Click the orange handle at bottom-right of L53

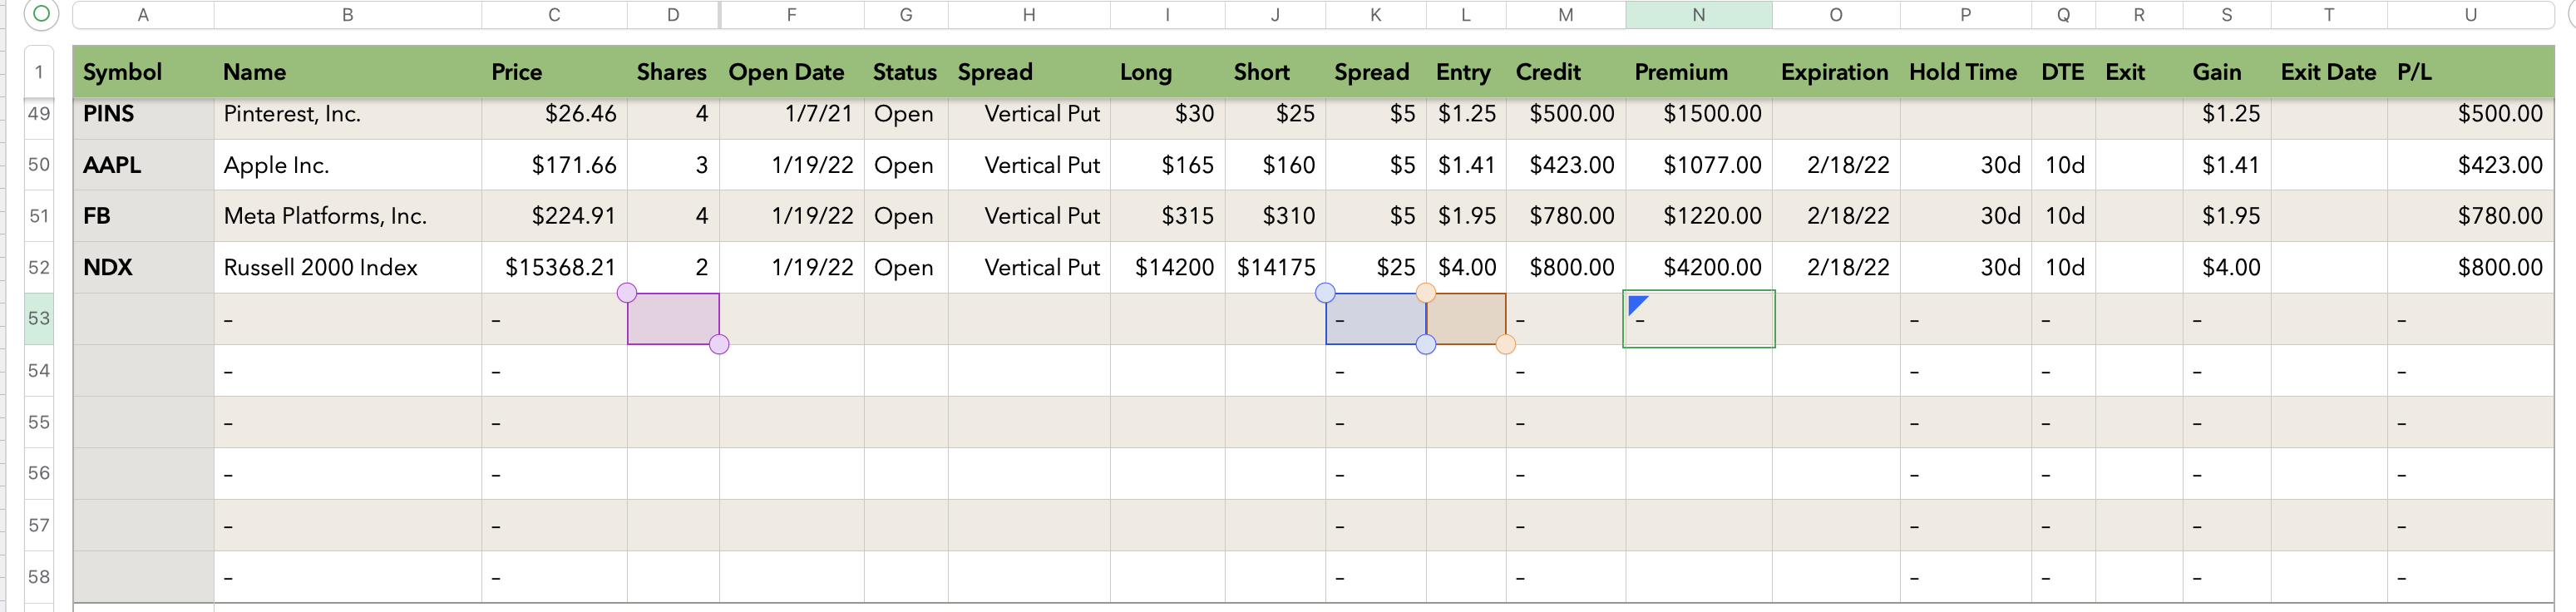1505,344
